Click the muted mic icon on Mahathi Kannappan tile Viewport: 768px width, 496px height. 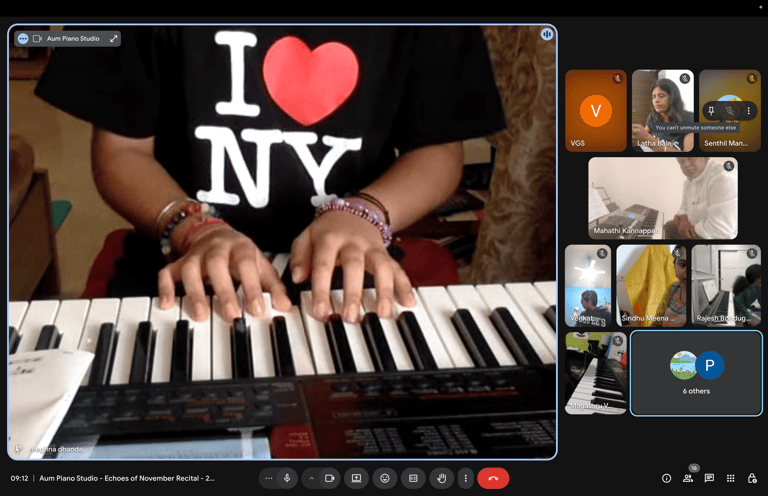click(728, 166)
